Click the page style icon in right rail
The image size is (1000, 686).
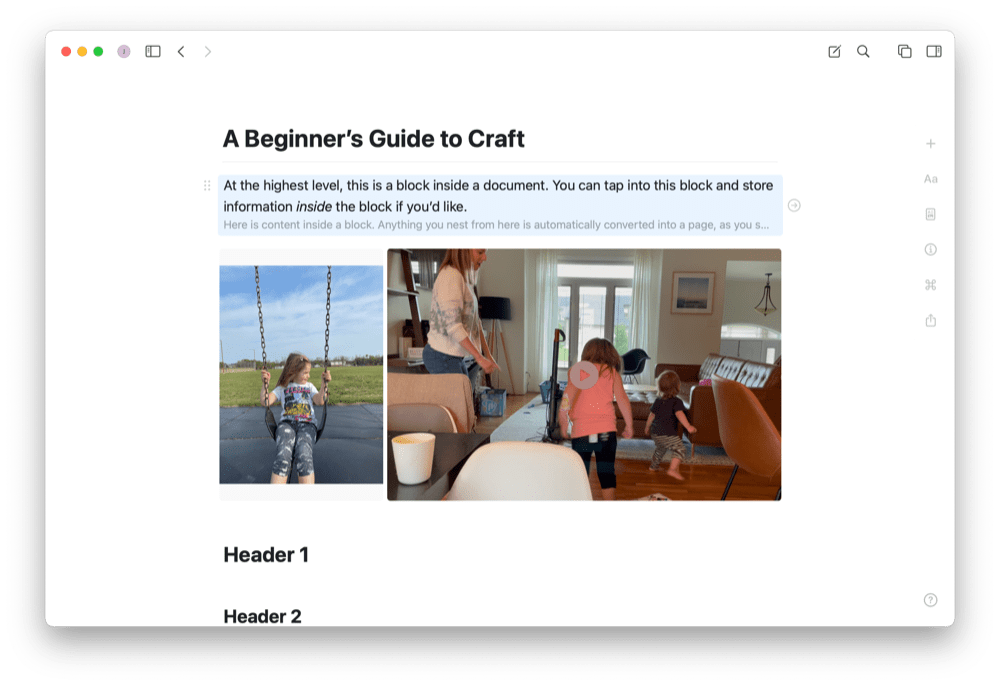point(930,214)
